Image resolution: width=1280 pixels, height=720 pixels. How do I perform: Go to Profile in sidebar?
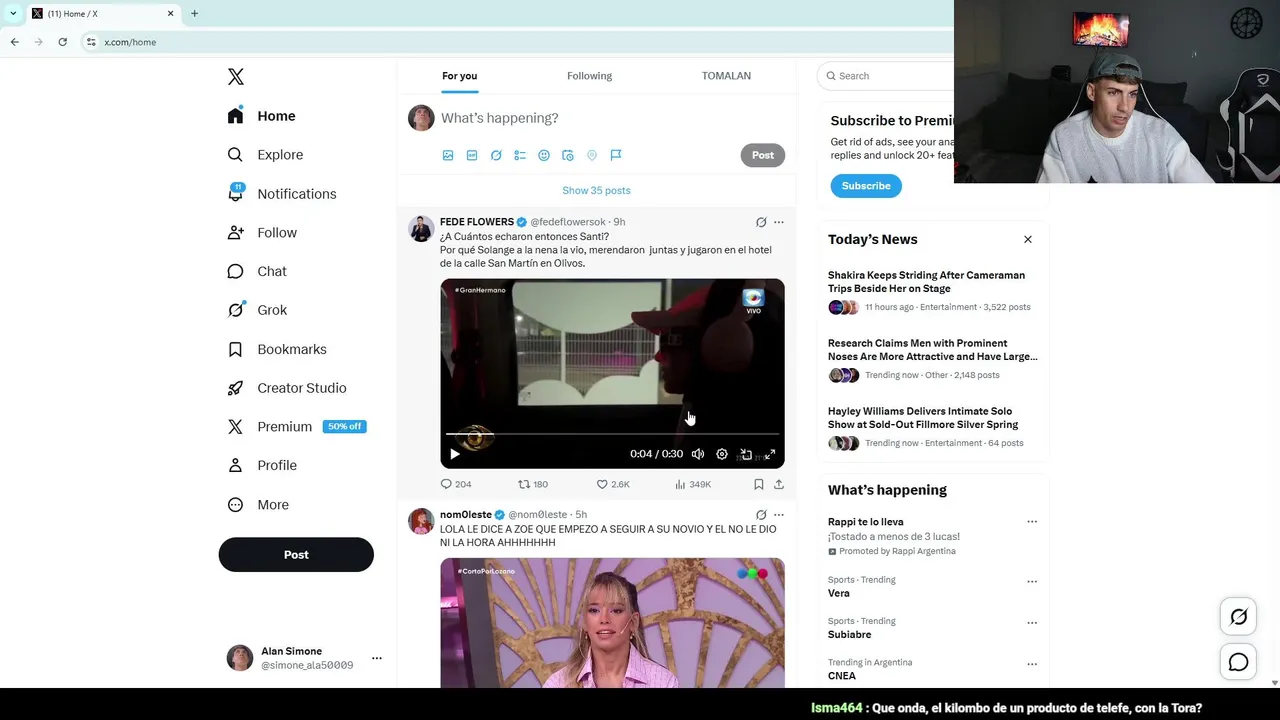262,465
